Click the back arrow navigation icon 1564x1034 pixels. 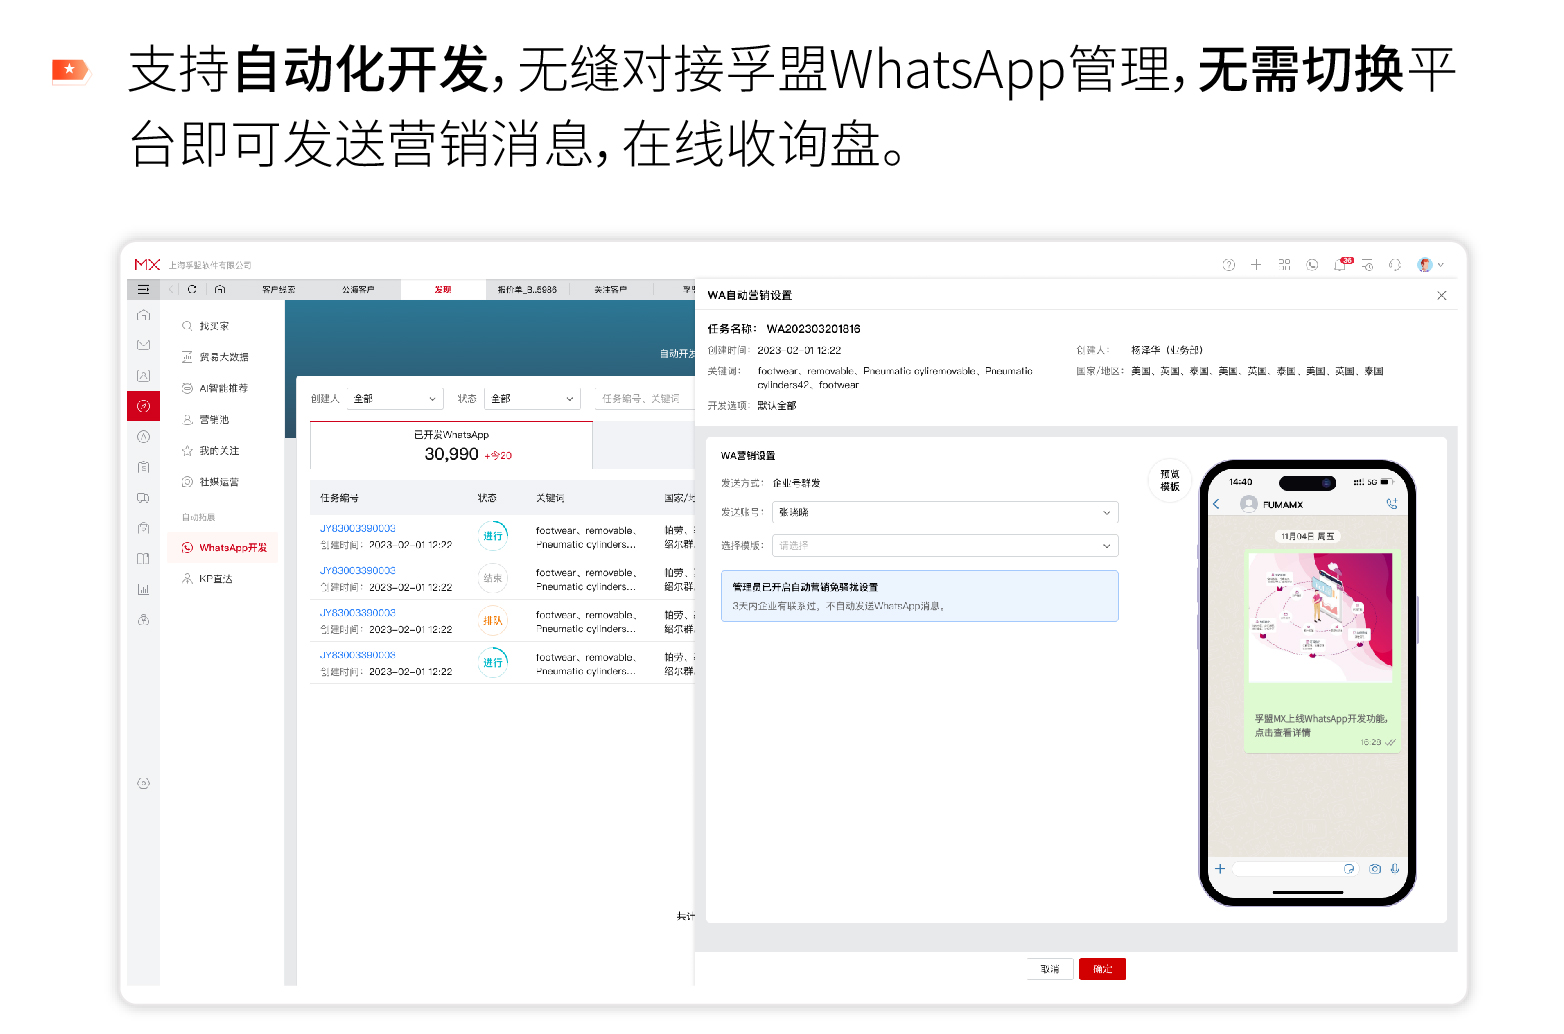172,288
